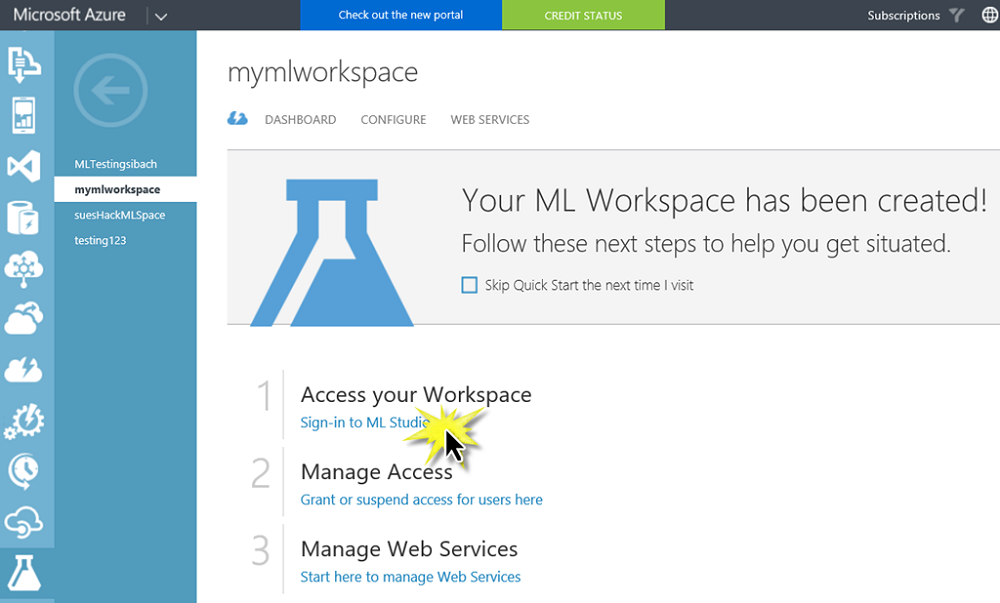Image resolution: width=1000 pixels, height=603 pixels.
Task: Open the Azure Websites sidebar icon
Action: click(x=24, y=64)
